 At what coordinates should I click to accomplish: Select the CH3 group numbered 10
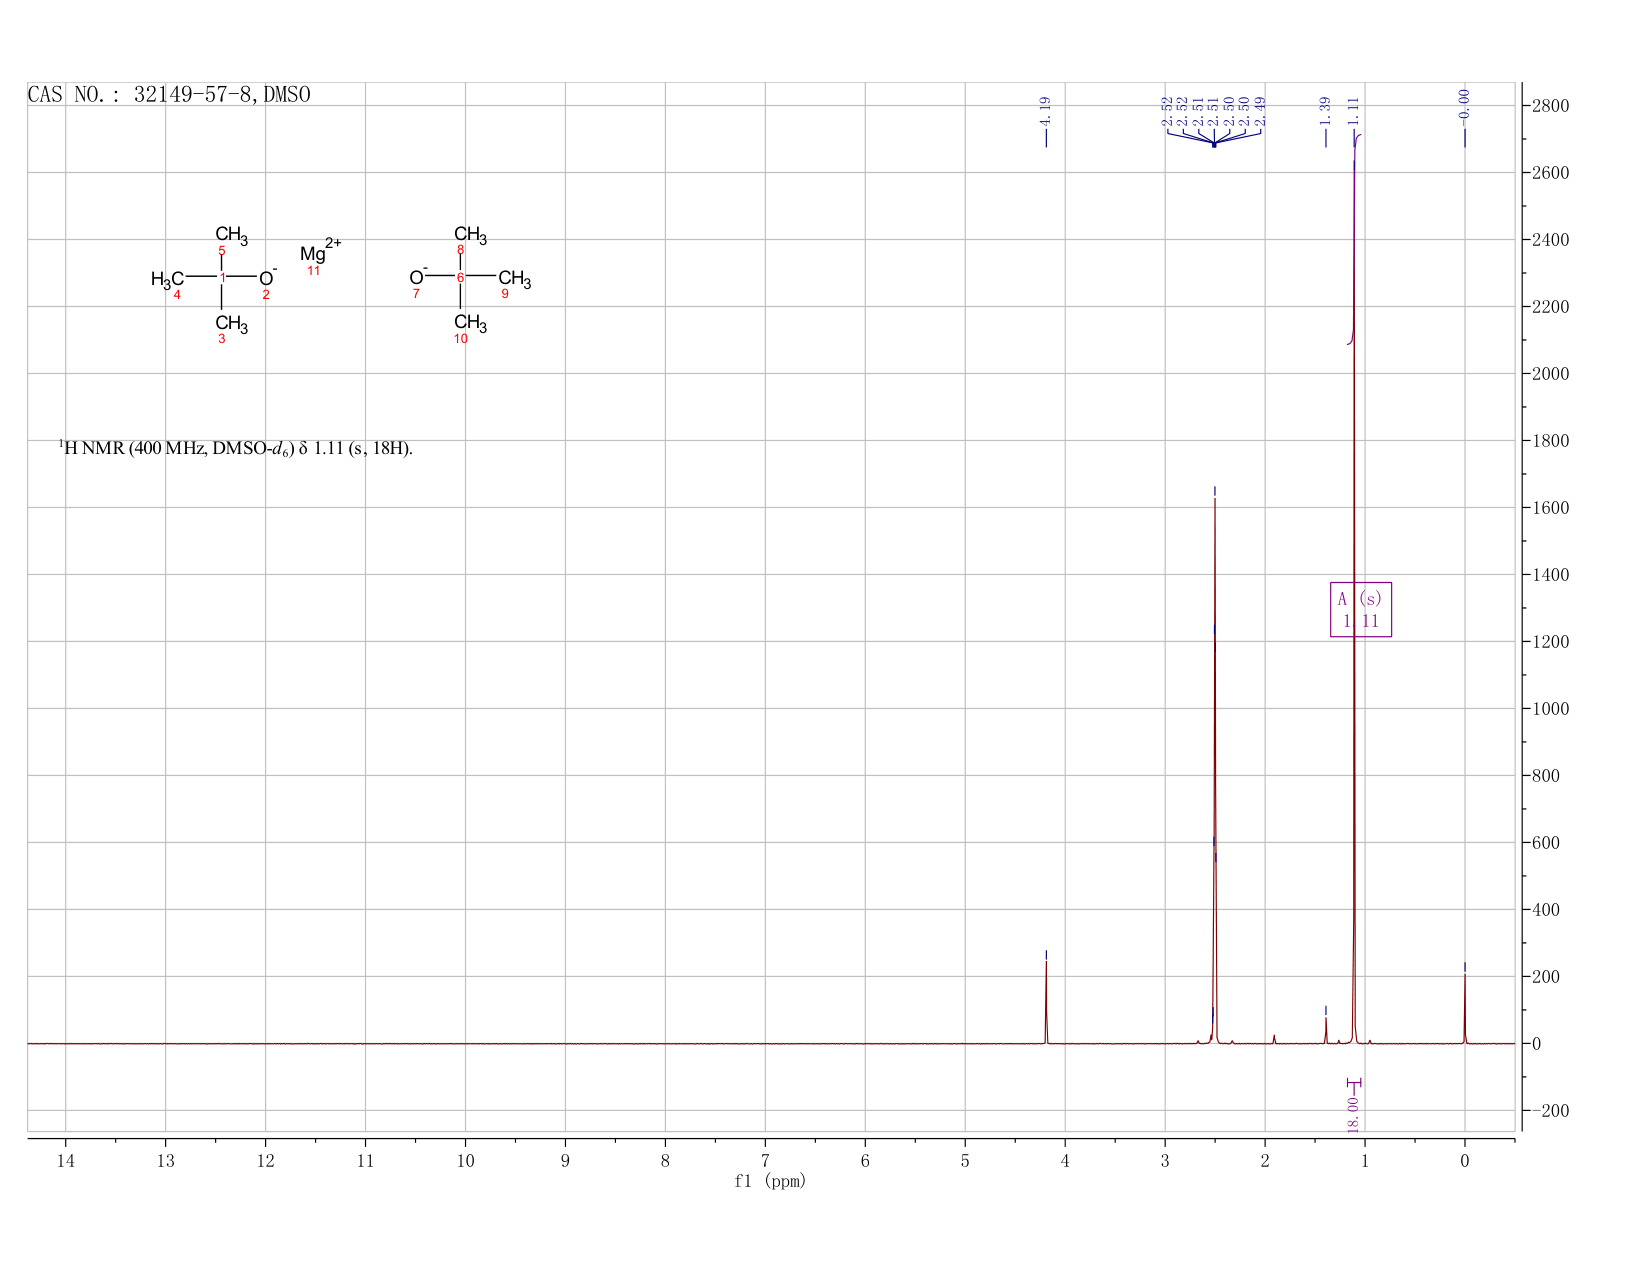tap(470, 323)
